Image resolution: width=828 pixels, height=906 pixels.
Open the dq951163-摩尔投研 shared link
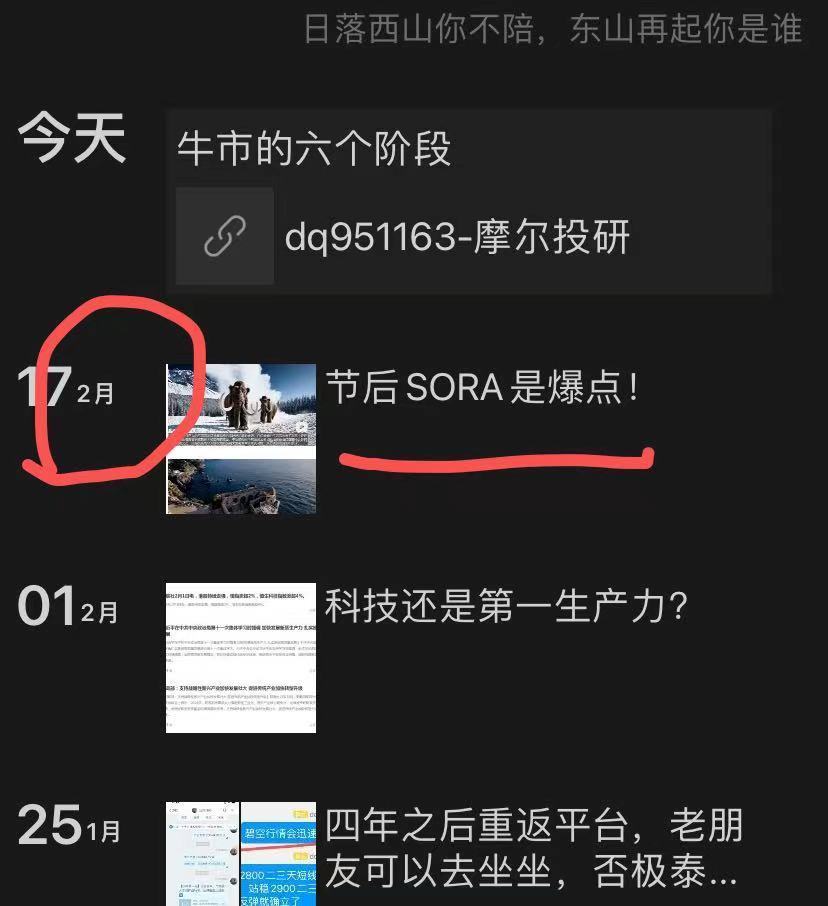(456, 236)
